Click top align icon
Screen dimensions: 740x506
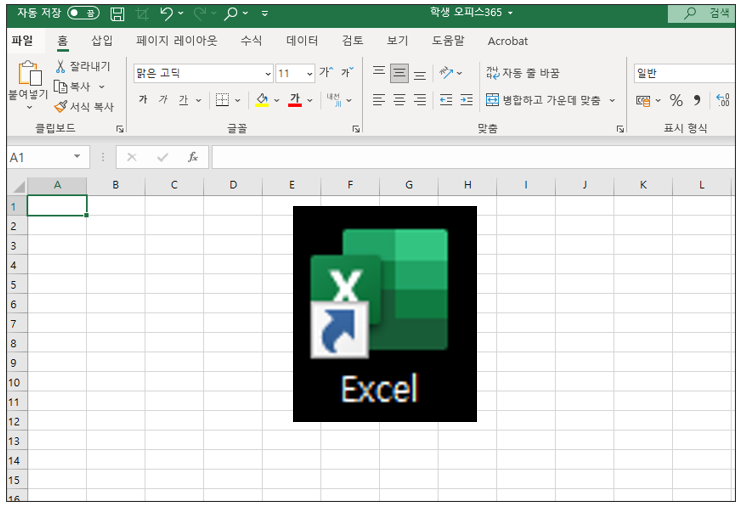coord(378,72)
